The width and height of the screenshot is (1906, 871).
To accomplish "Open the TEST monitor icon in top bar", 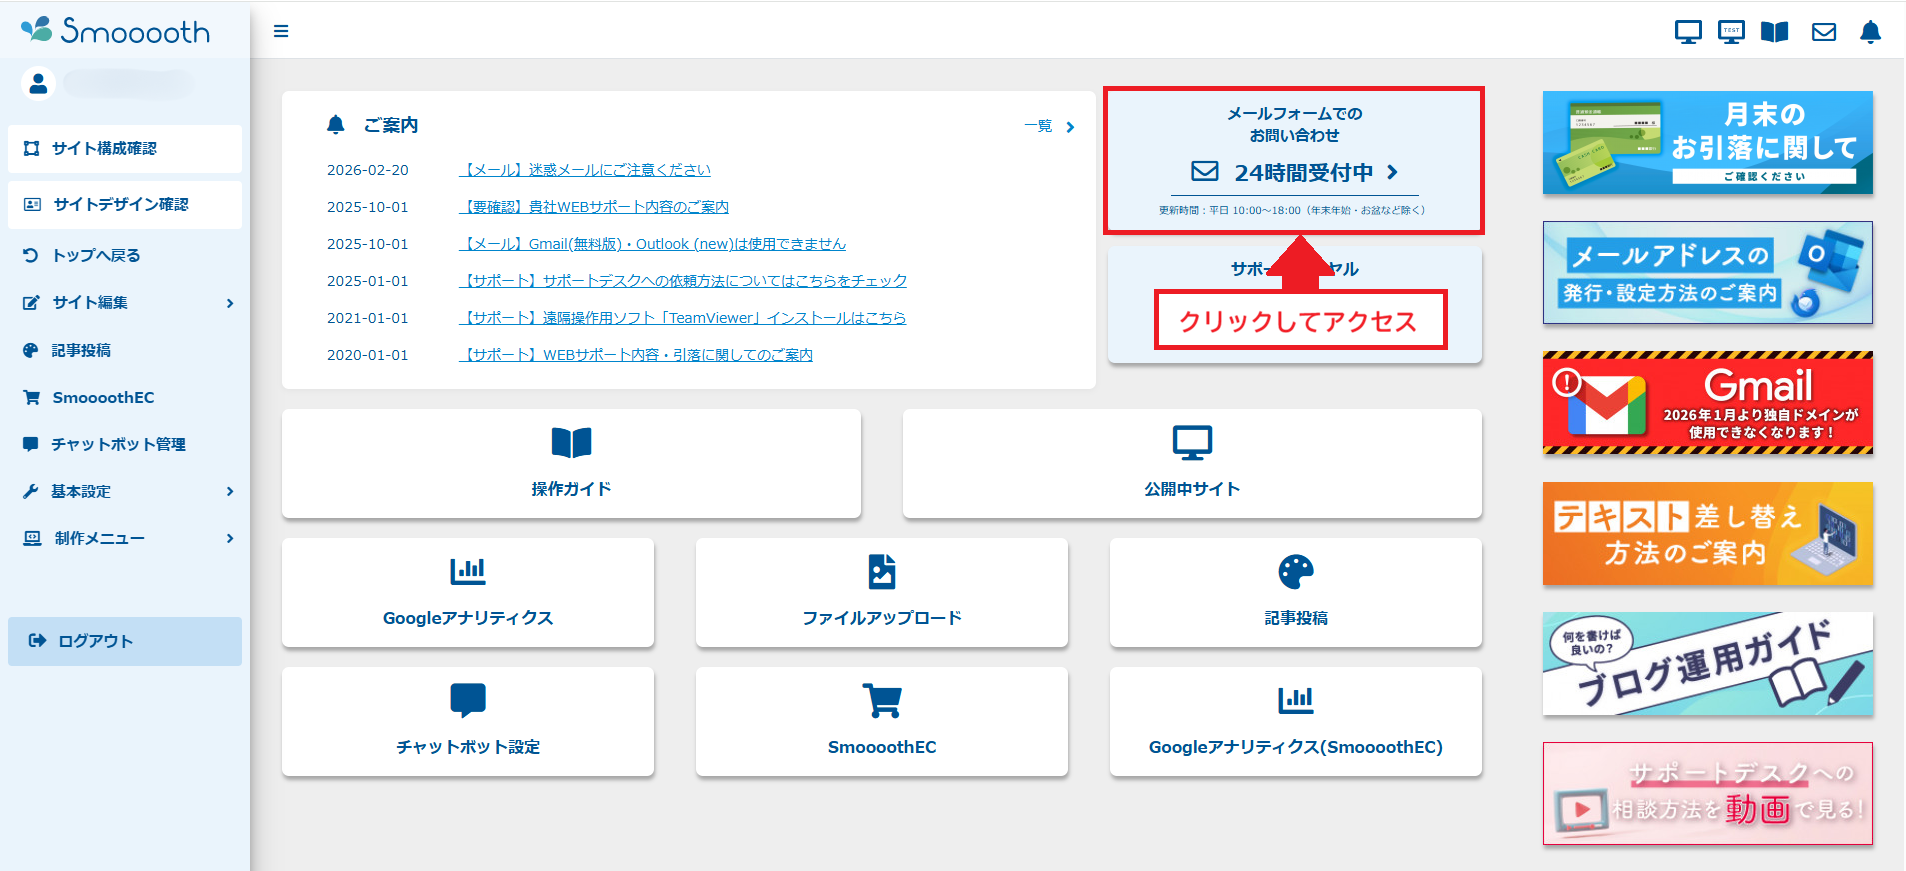I will (1731, 32).
